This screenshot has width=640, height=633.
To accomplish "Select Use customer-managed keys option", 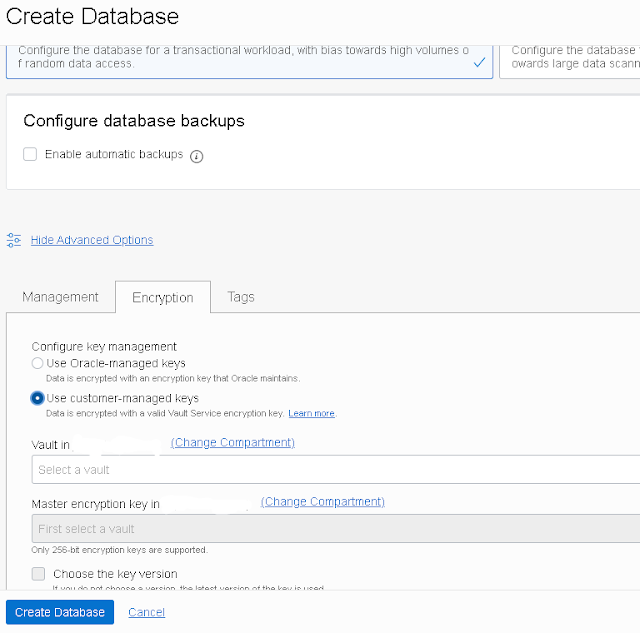I will click(x=38, y=398).
